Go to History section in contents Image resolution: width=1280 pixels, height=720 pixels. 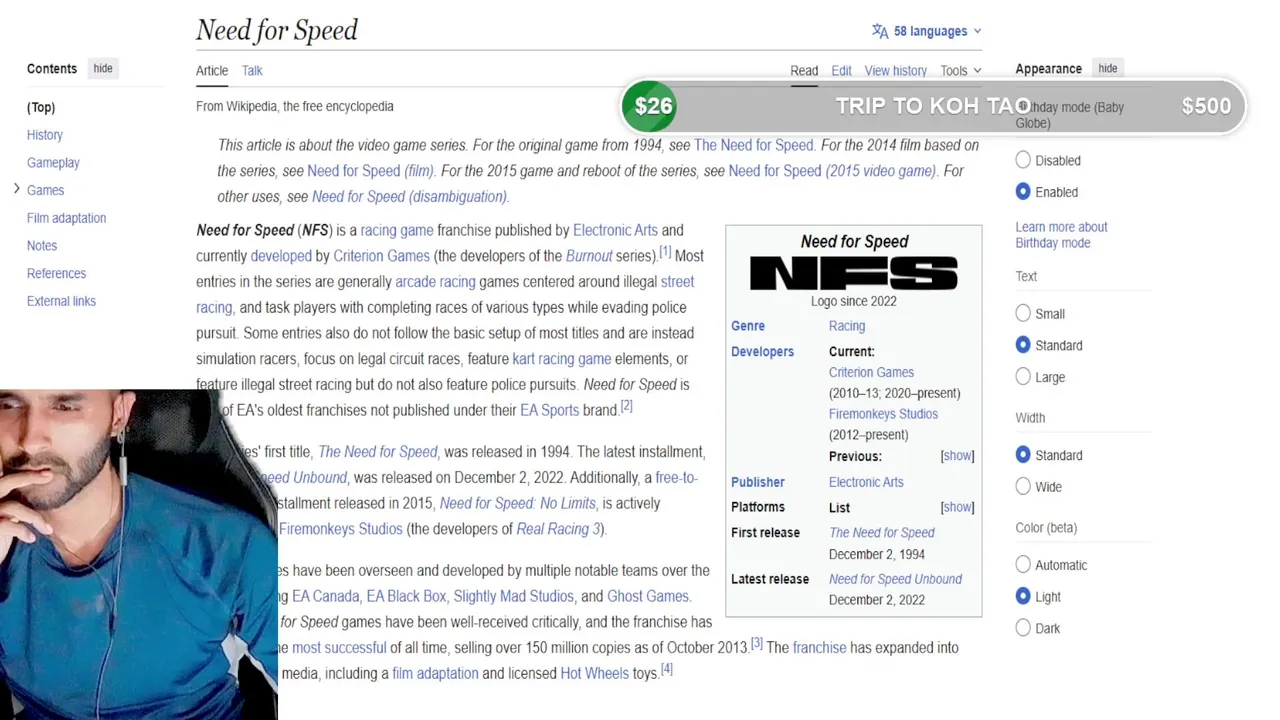tap(45, 134)
